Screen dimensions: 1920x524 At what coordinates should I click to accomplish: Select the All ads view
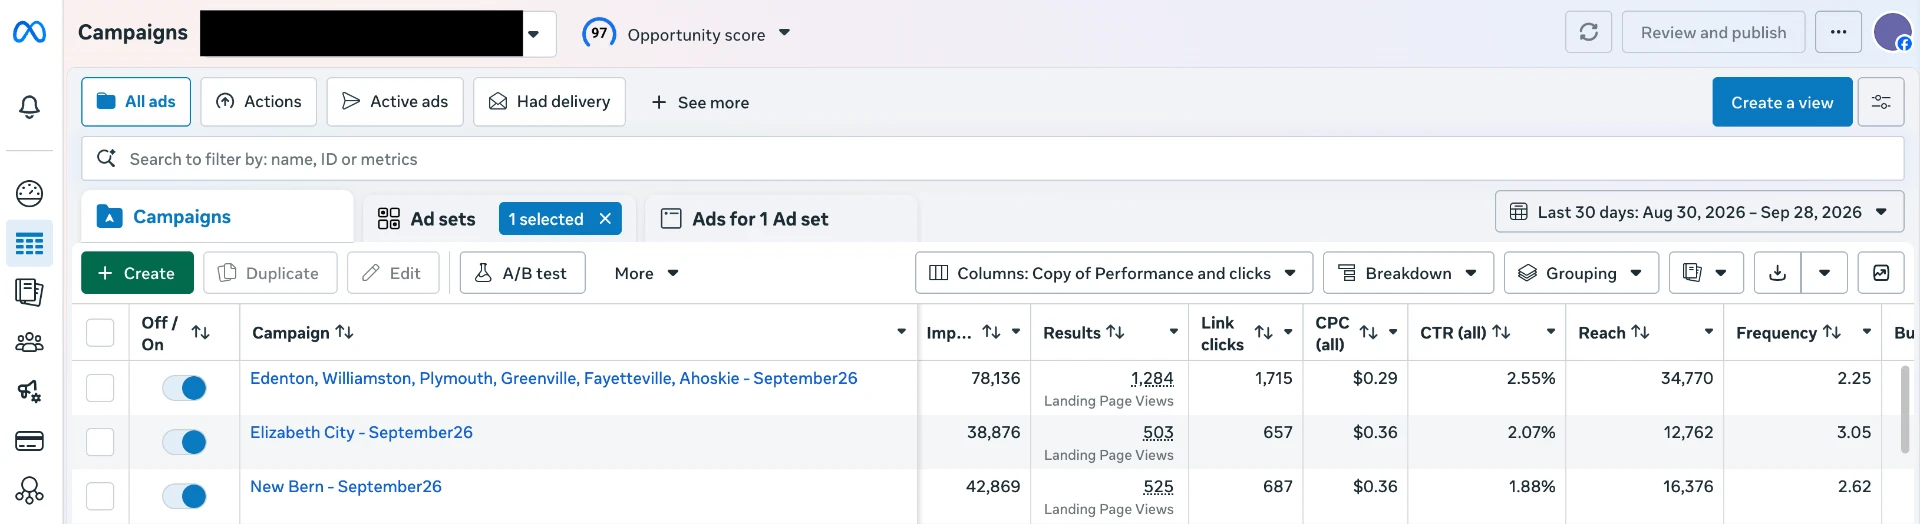coord(136,102)
